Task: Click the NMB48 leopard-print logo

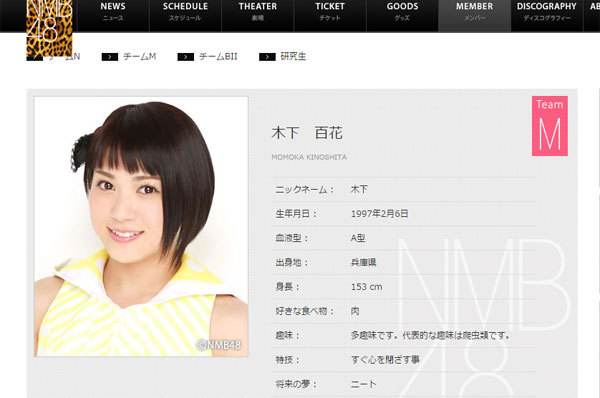Action: click(49, 28)
